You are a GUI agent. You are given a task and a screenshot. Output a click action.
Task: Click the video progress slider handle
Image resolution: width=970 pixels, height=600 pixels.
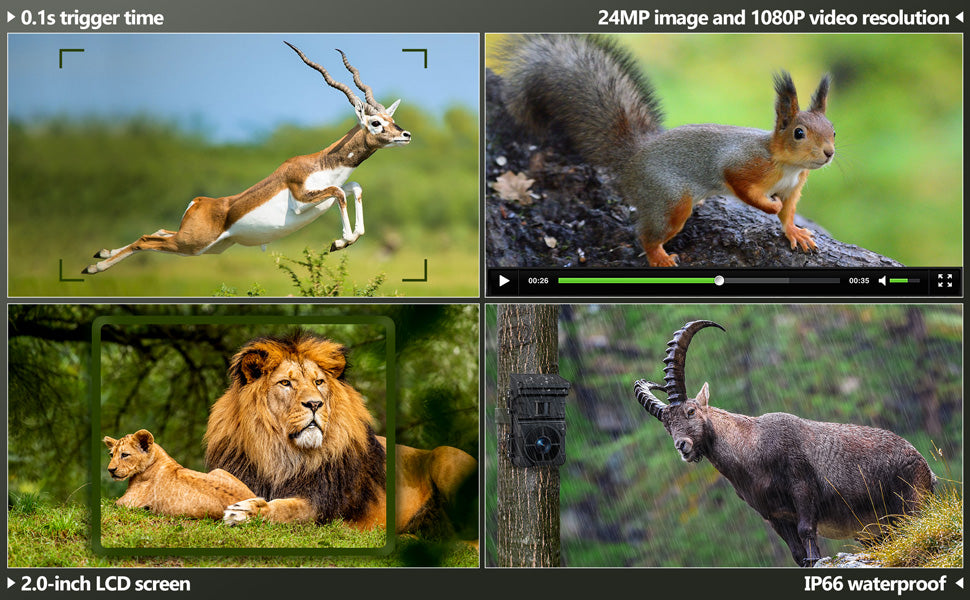719,281
